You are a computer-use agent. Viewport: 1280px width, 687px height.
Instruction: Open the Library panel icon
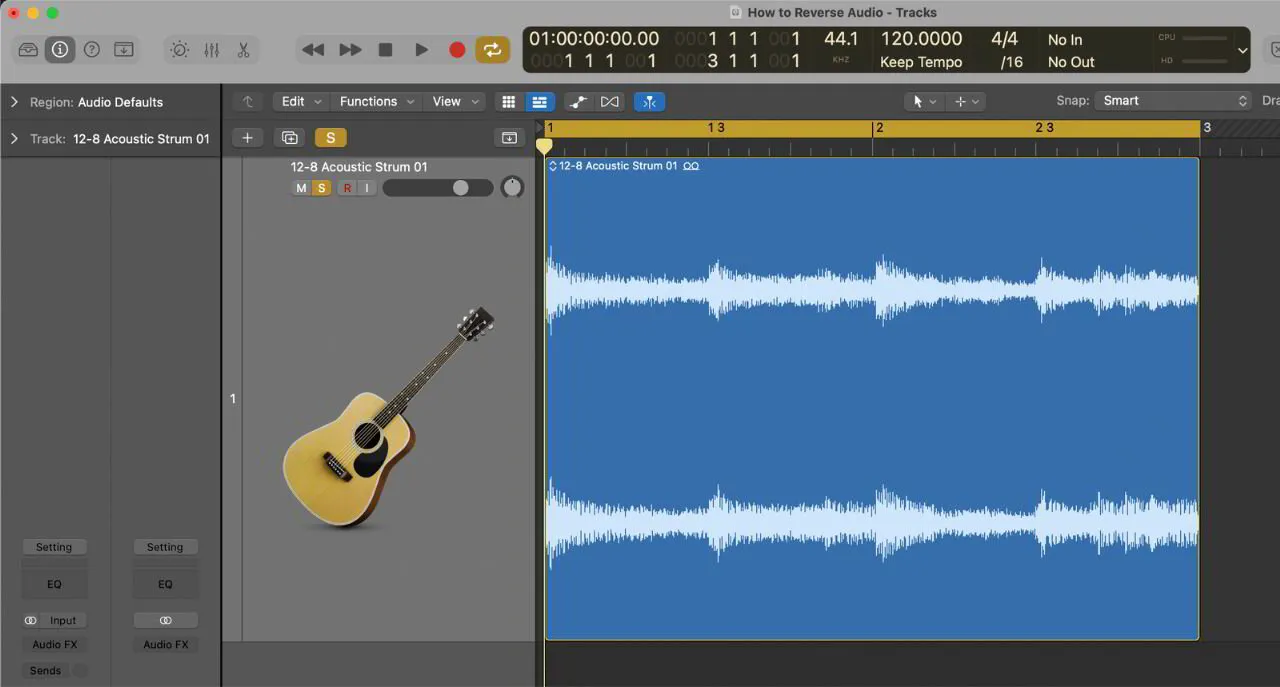28,49
